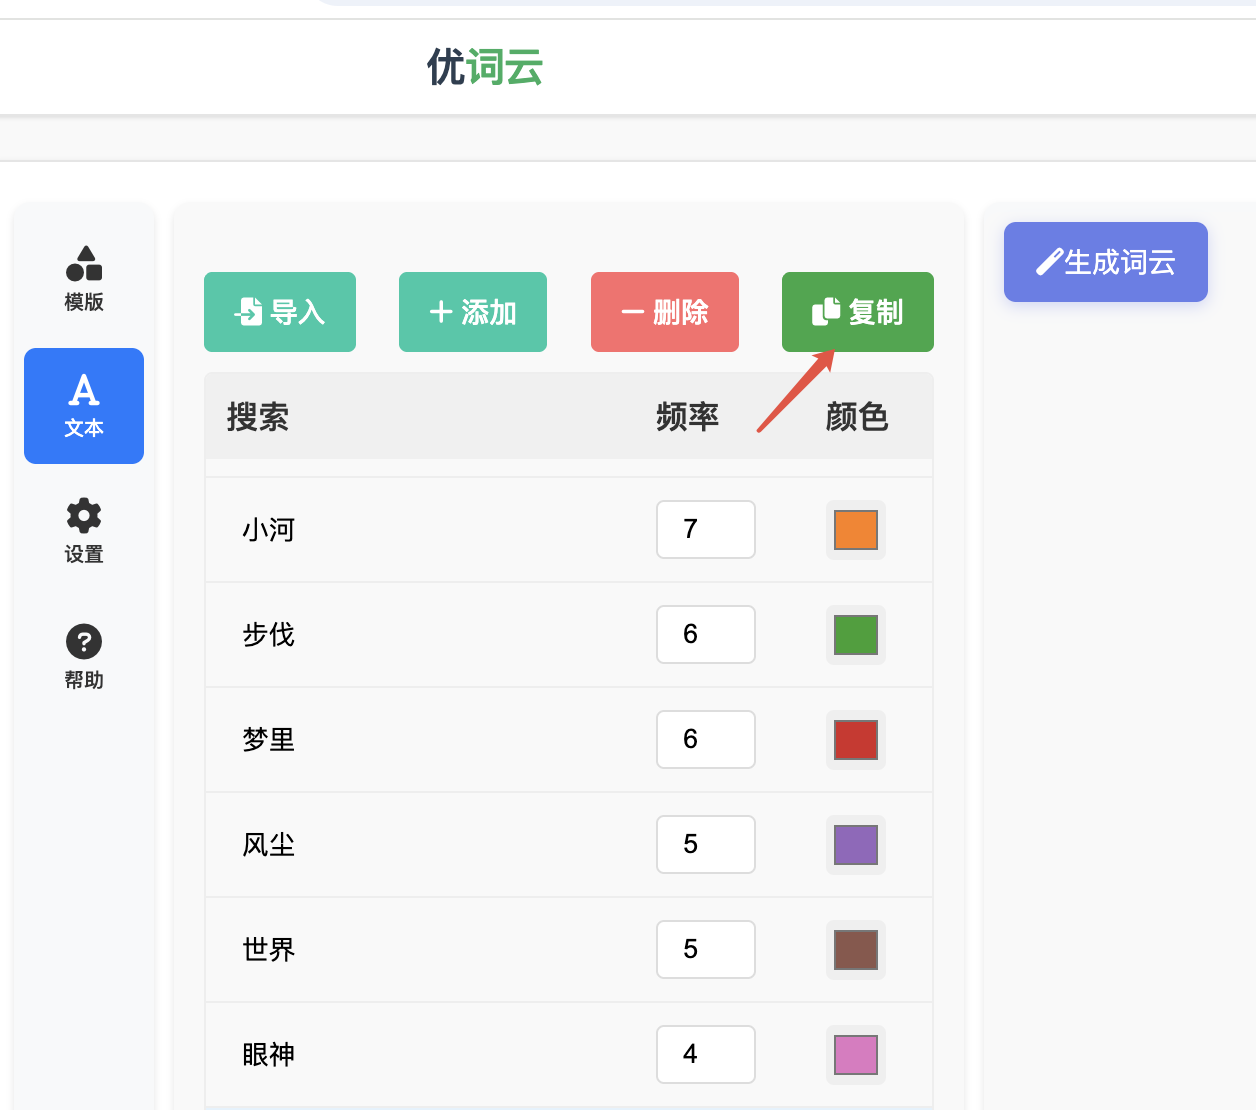Select the 模版 templates icon in sidebar
The width and height of the screenshot is (1256, 1110).
click(84, 263)
